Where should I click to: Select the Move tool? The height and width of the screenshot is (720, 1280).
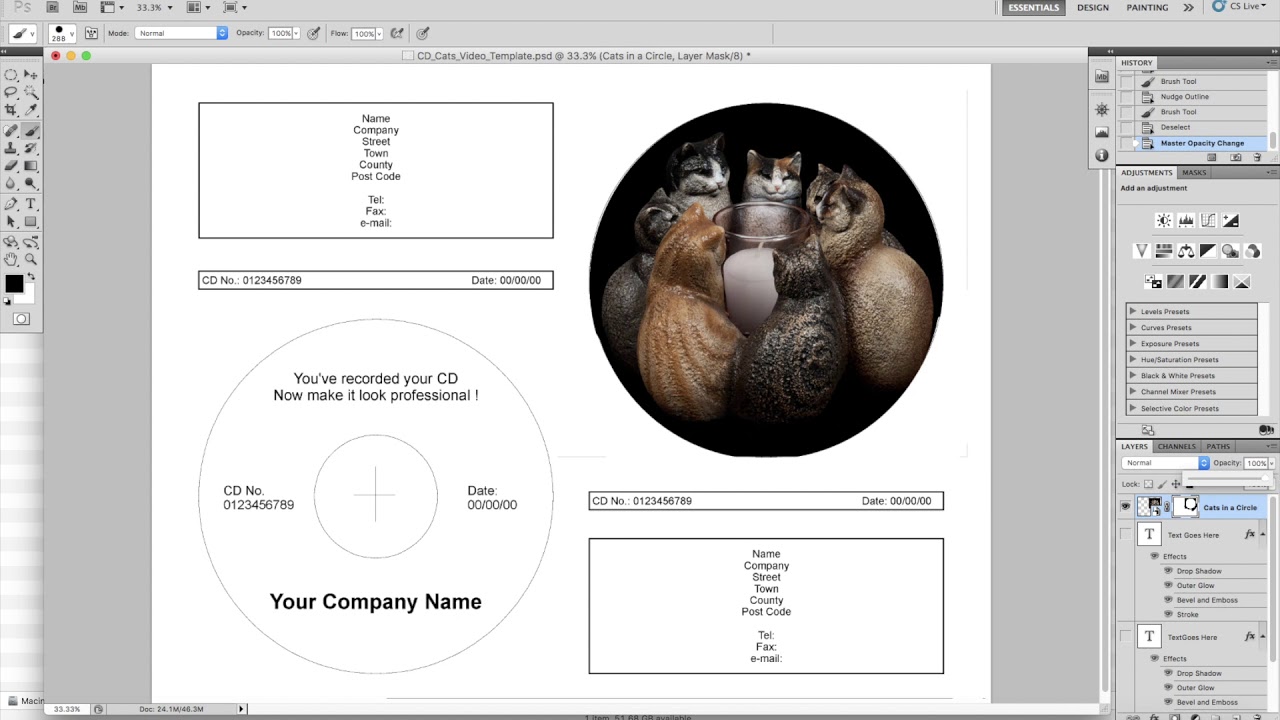[x=31, y=75]
